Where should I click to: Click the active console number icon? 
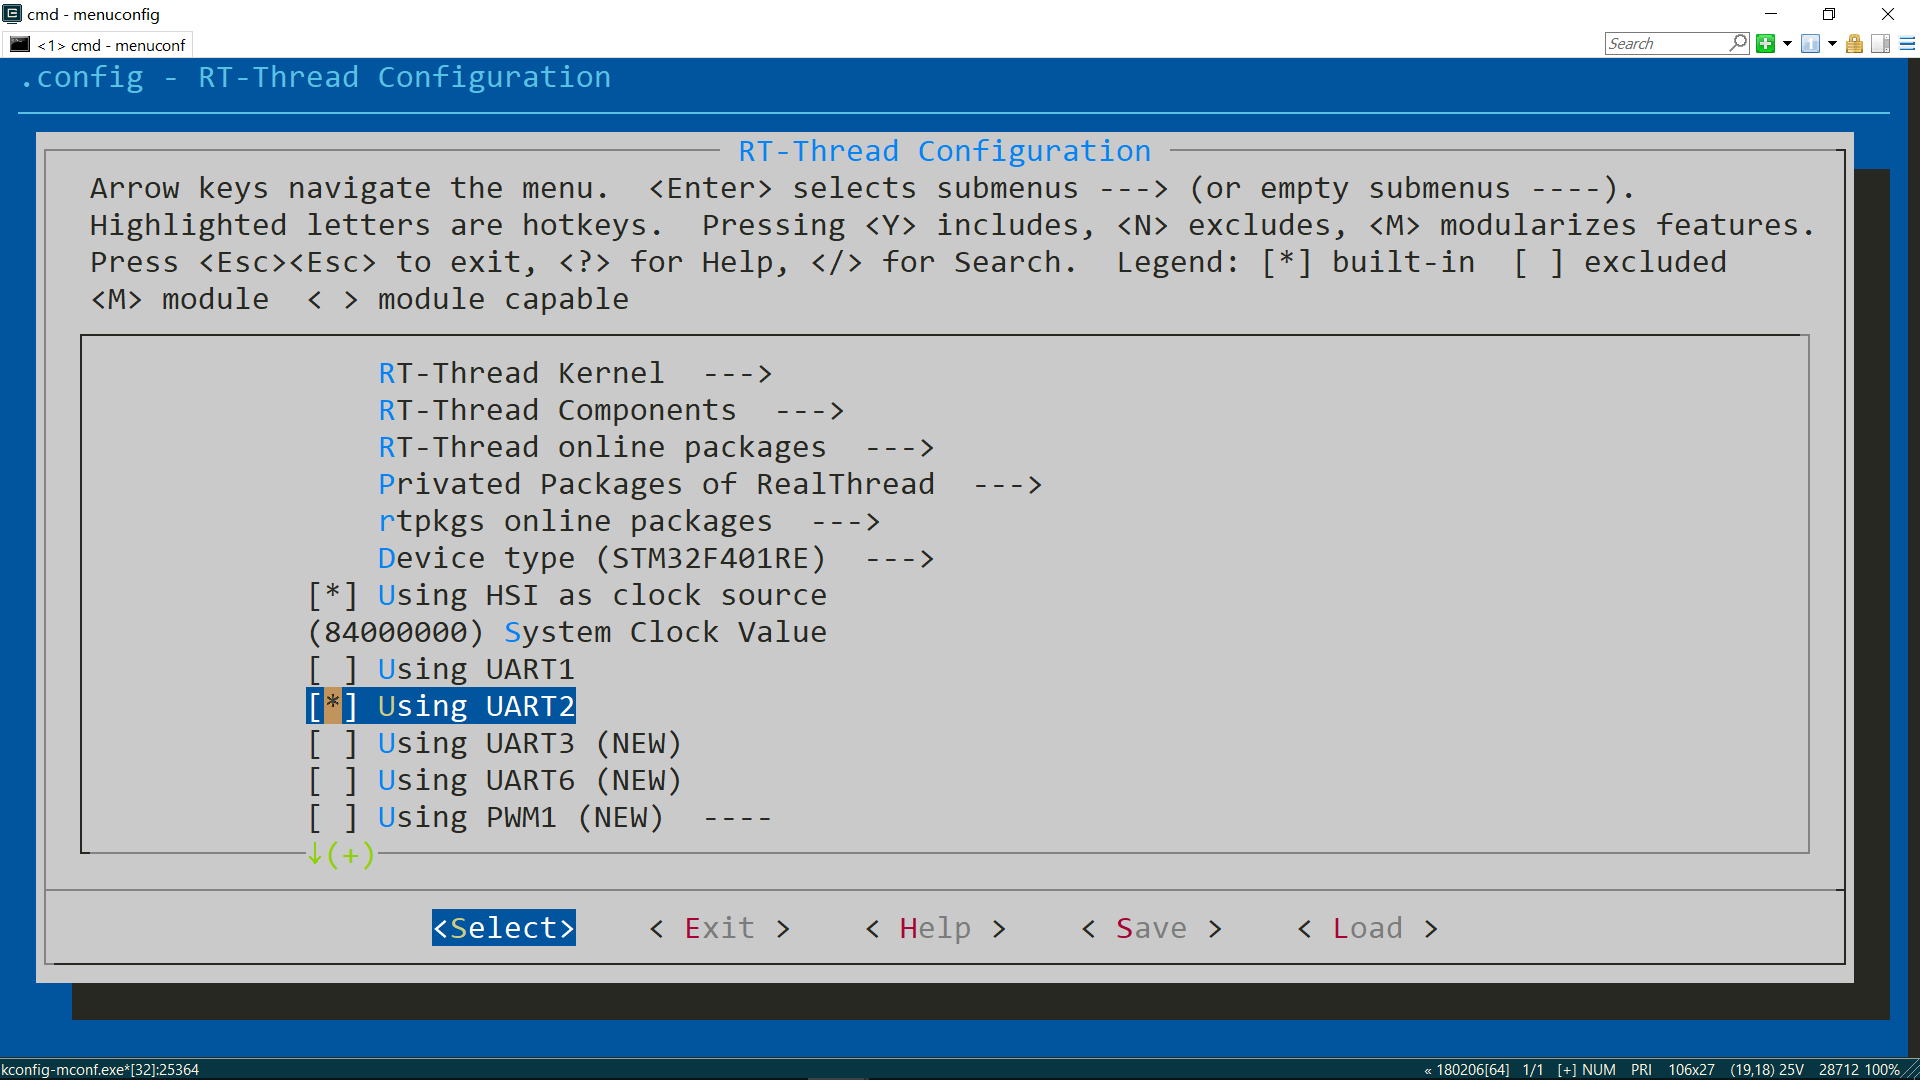coord(1810,43)
